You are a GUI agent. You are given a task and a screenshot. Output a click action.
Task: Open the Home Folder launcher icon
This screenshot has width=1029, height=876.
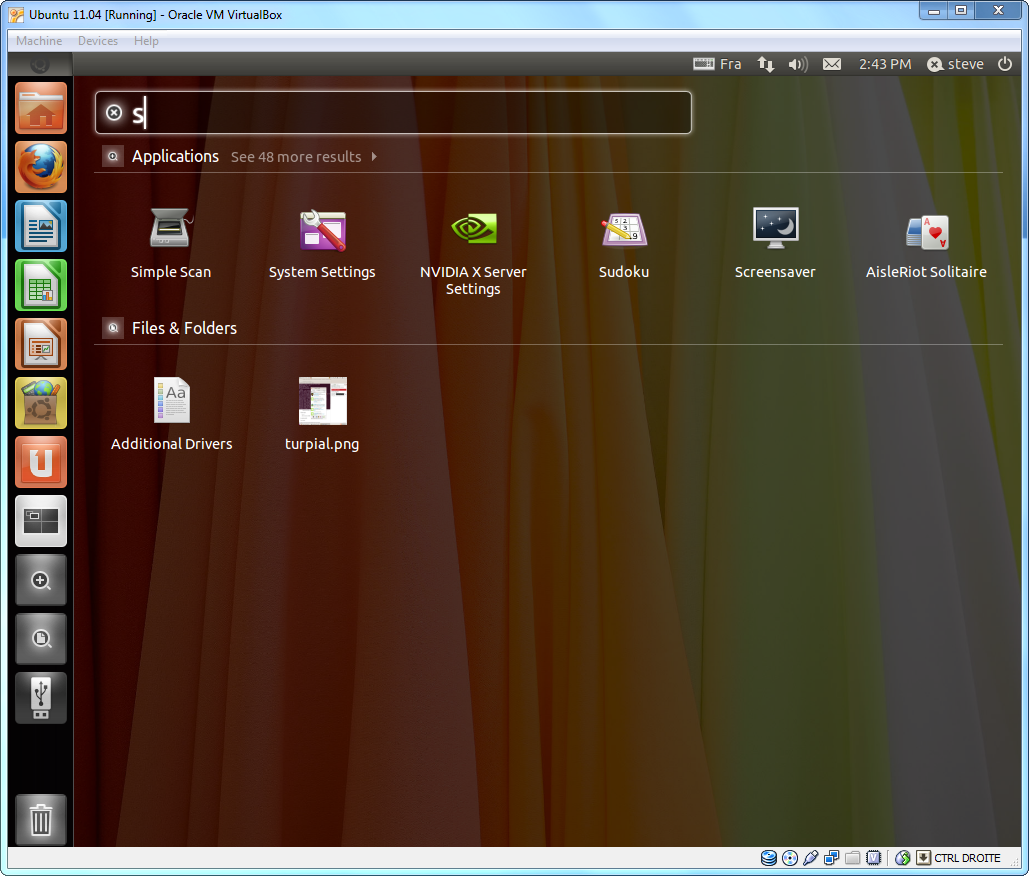[41, 108]
